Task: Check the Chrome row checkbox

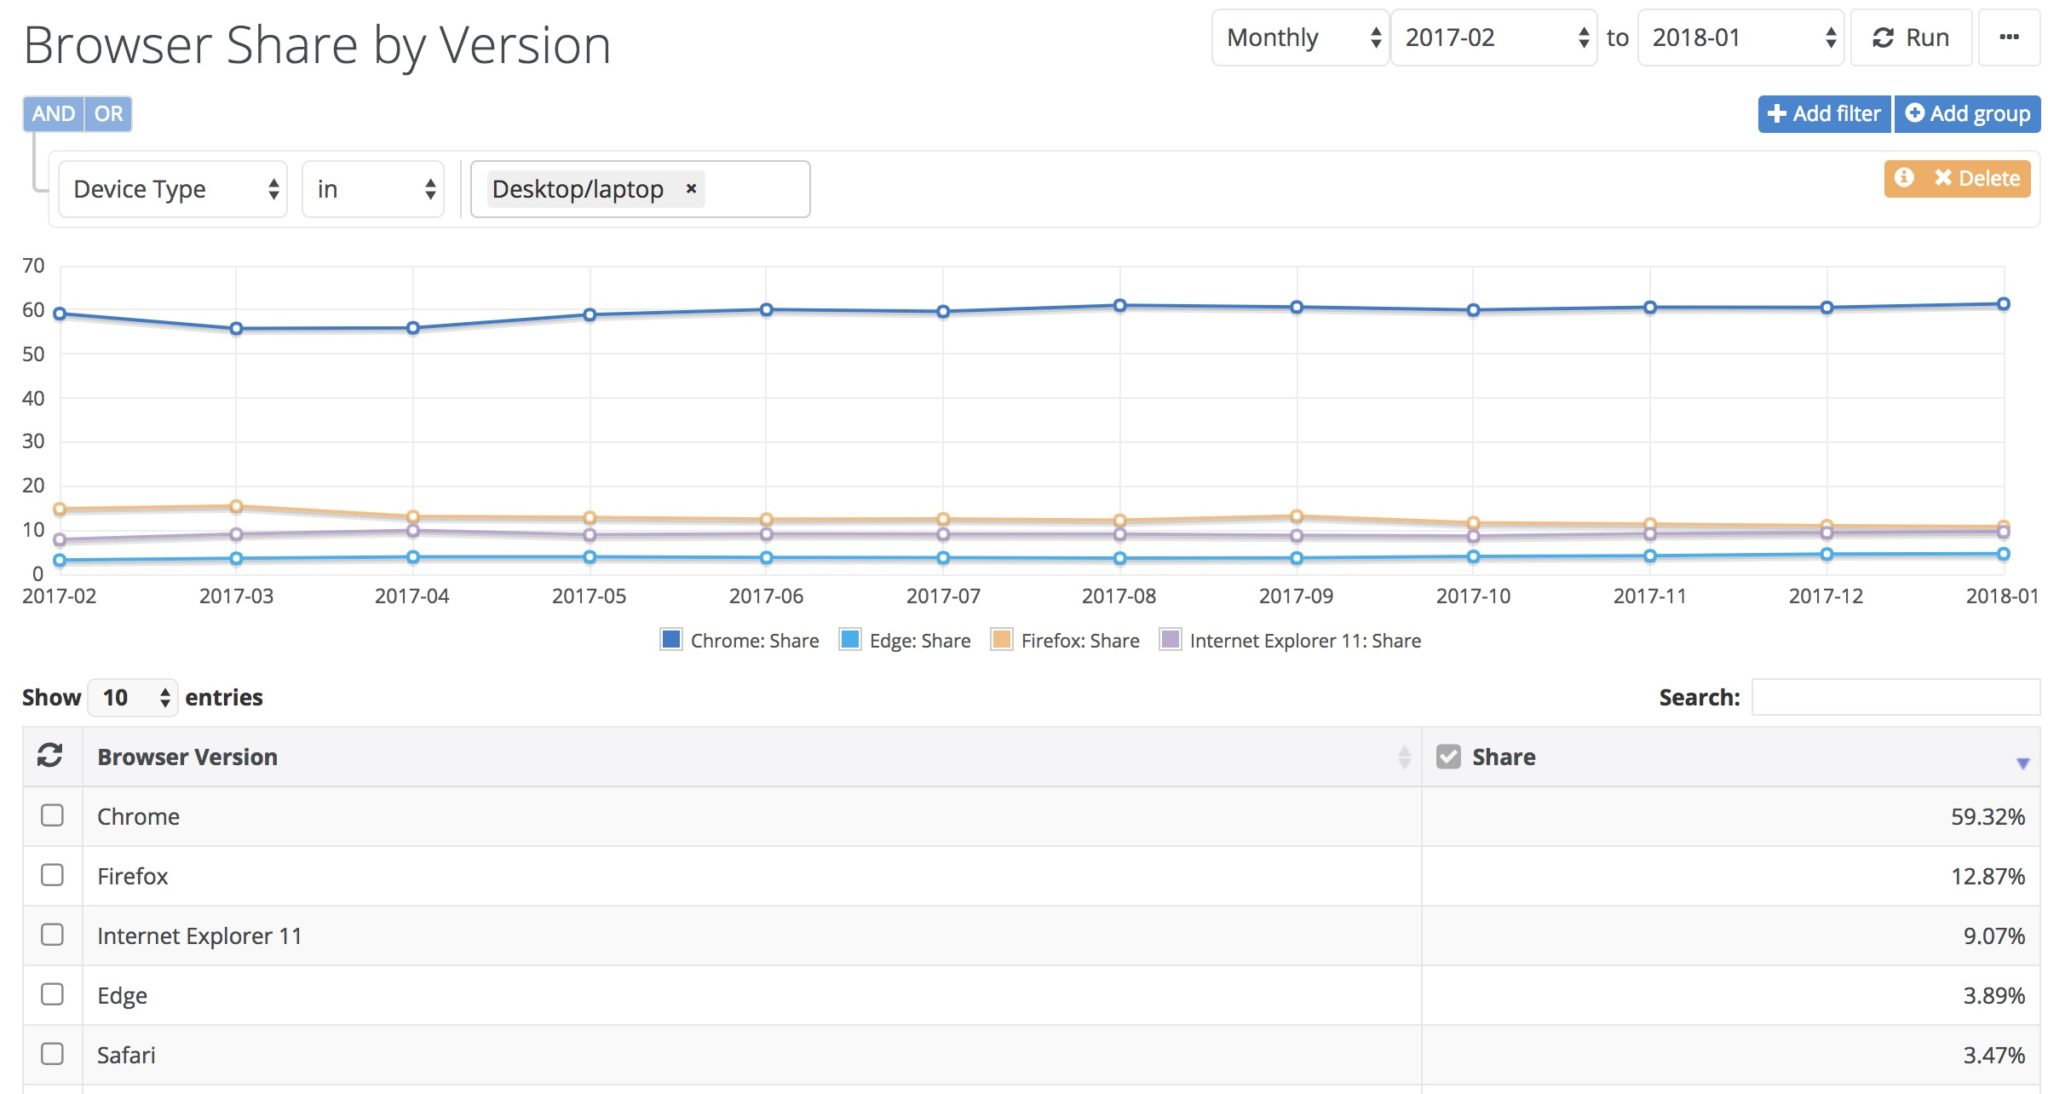Action: point(52,816)
